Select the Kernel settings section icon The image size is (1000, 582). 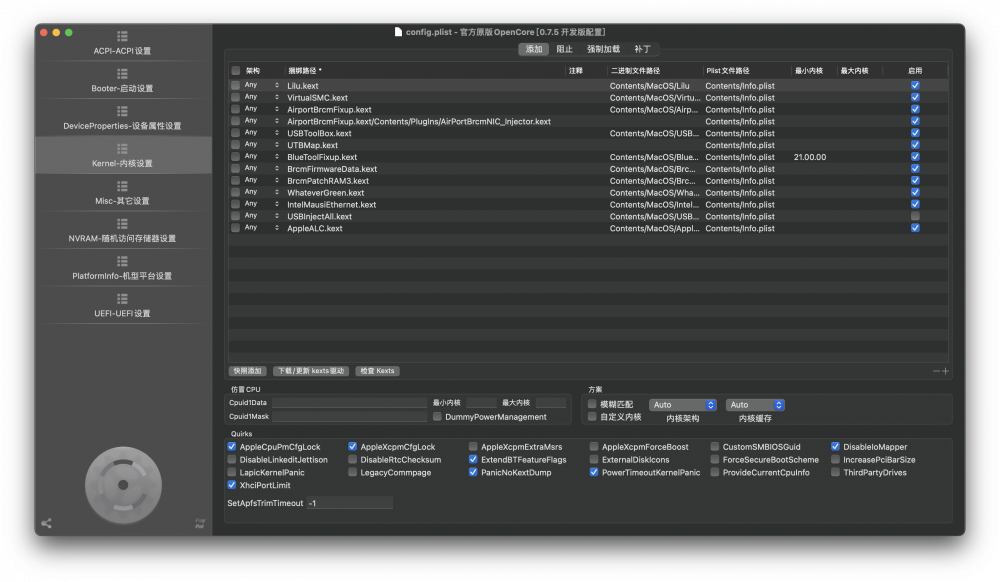tap(122, 149)
